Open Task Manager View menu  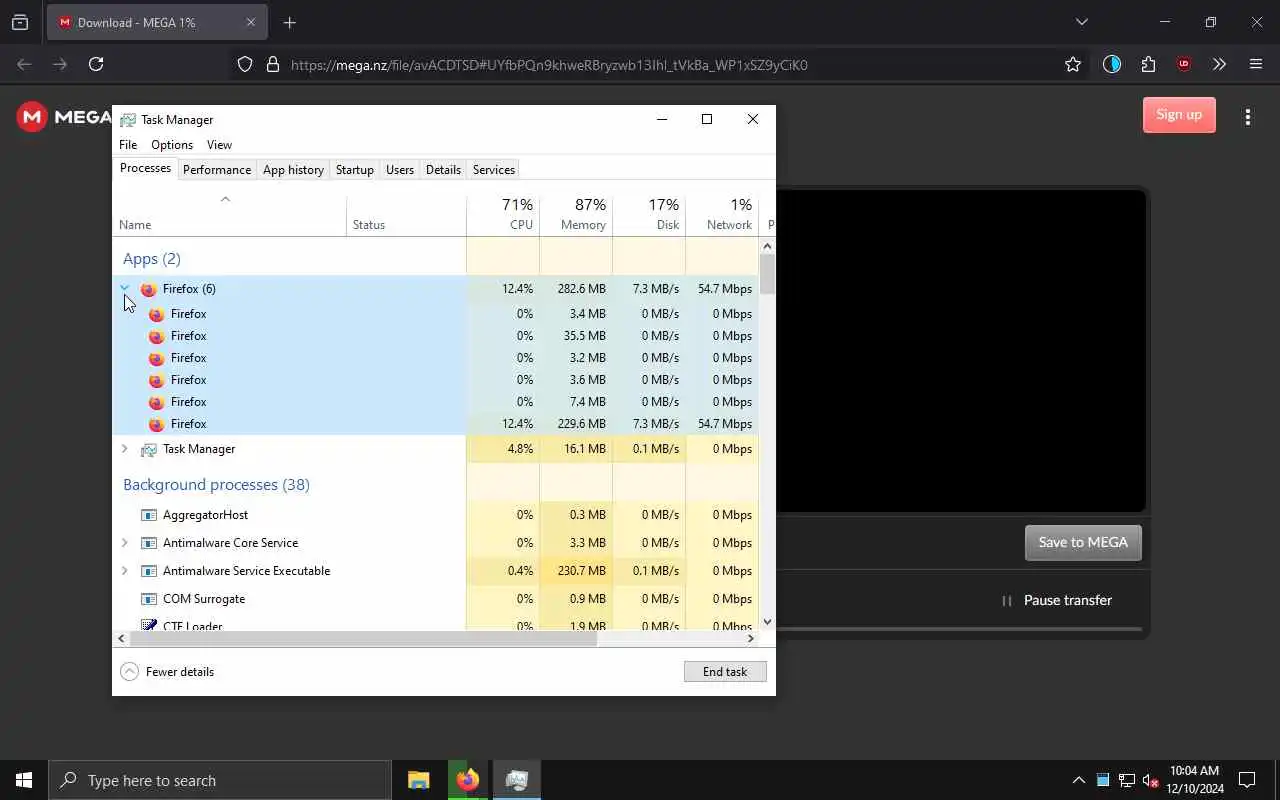pyautogui.click(x=219, y=145)
